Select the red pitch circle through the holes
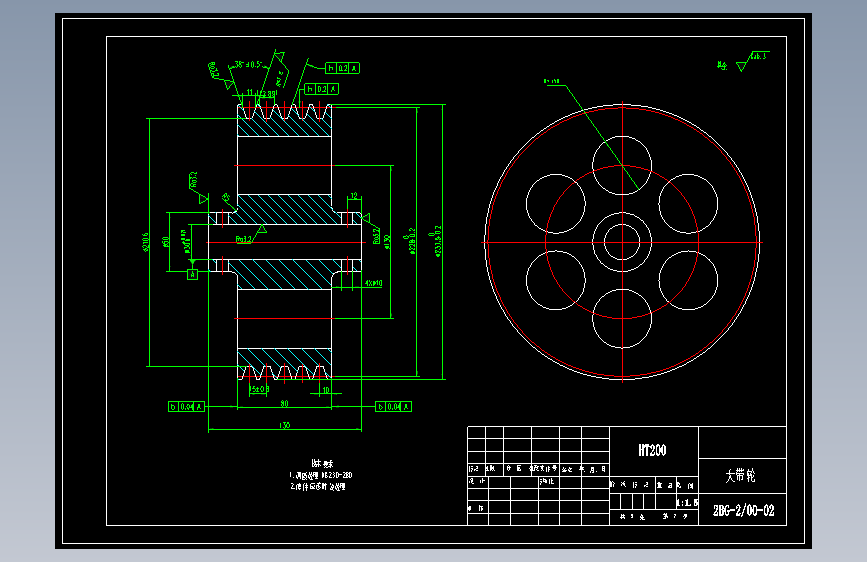867x562 pixels. 622,242
